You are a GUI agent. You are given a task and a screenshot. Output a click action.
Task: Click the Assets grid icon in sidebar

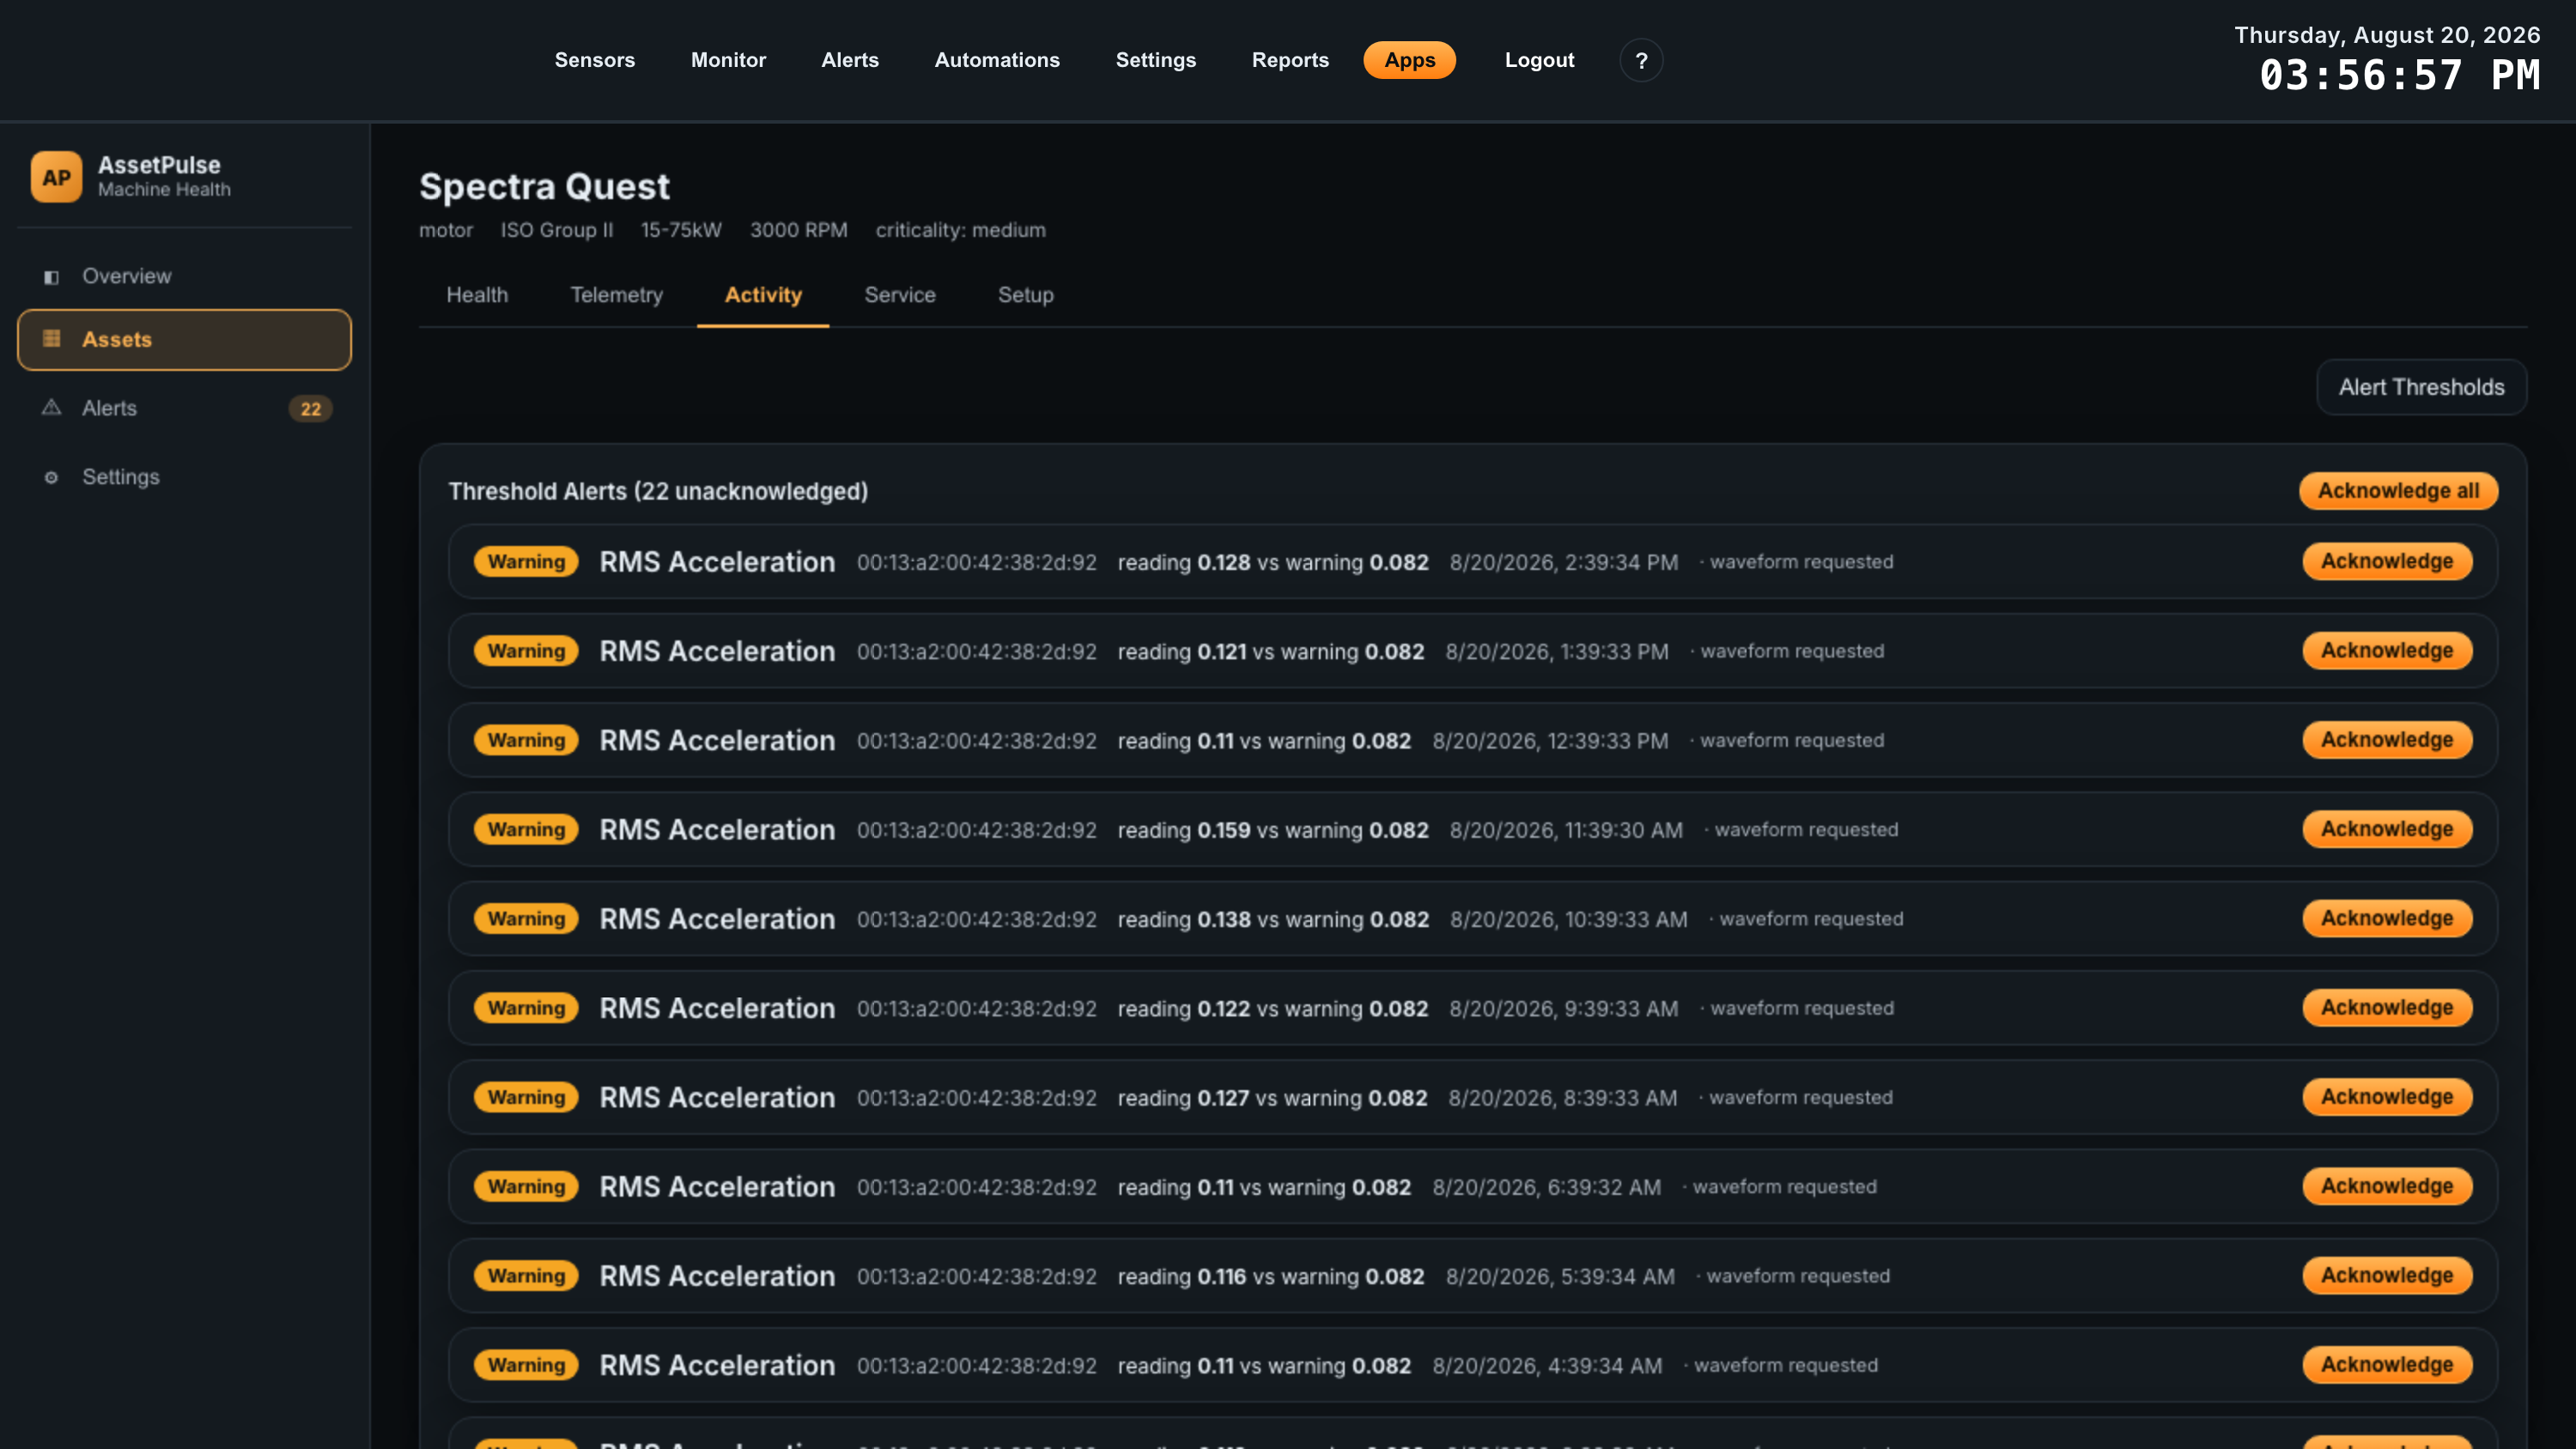coord(52,339)
